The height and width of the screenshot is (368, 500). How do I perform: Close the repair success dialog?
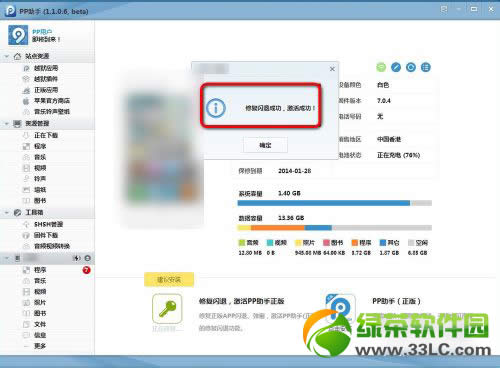coord(332,69)
